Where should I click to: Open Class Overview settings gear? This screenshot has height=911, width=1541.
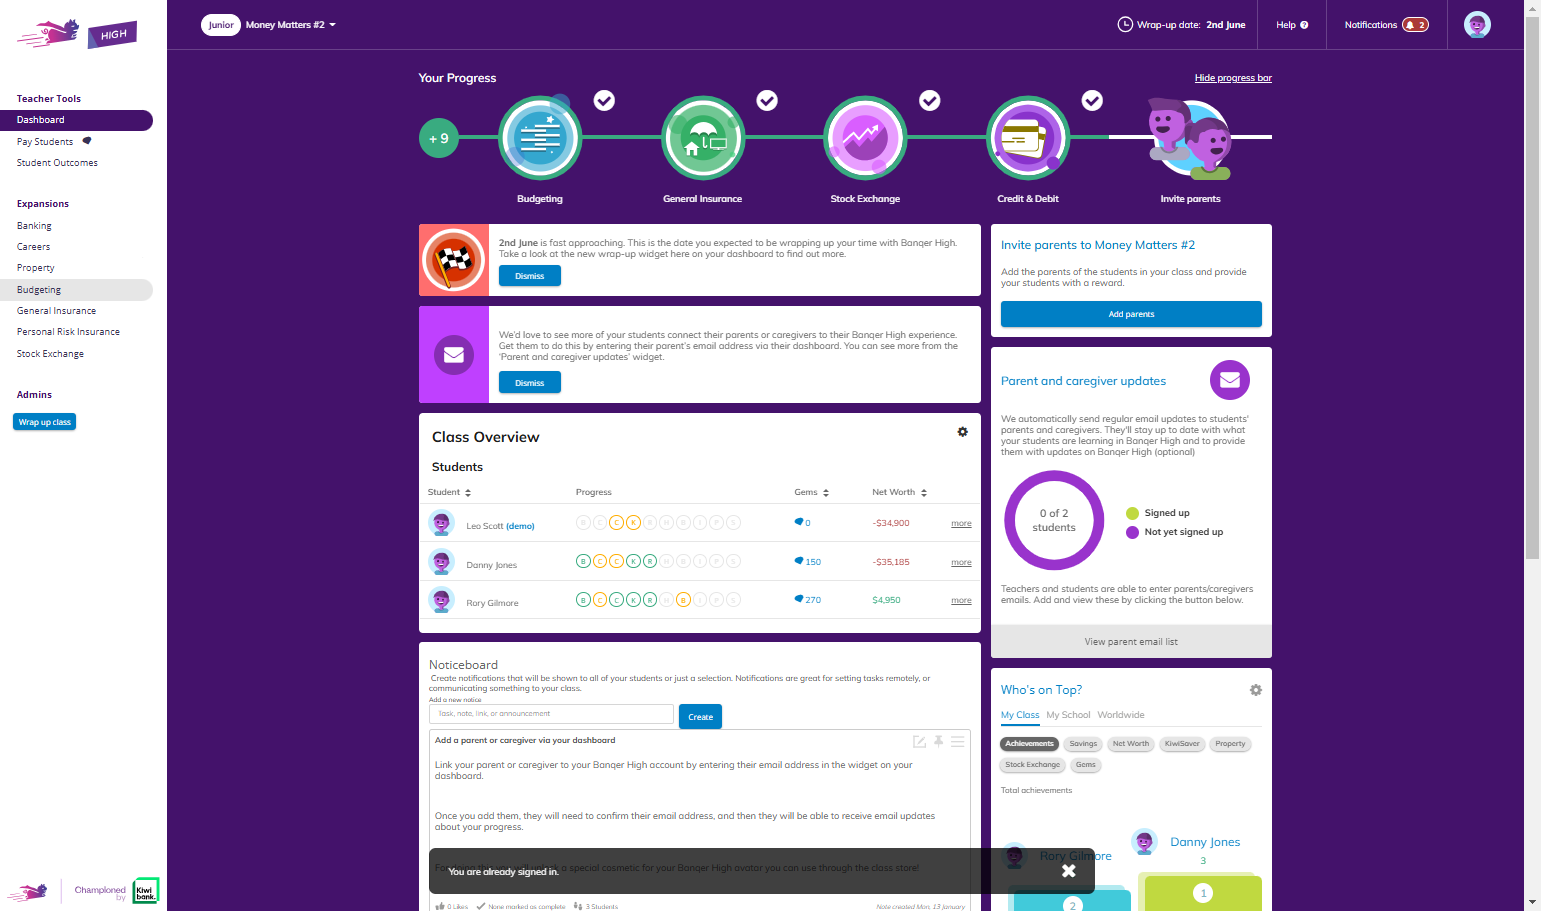click(962, 432)
